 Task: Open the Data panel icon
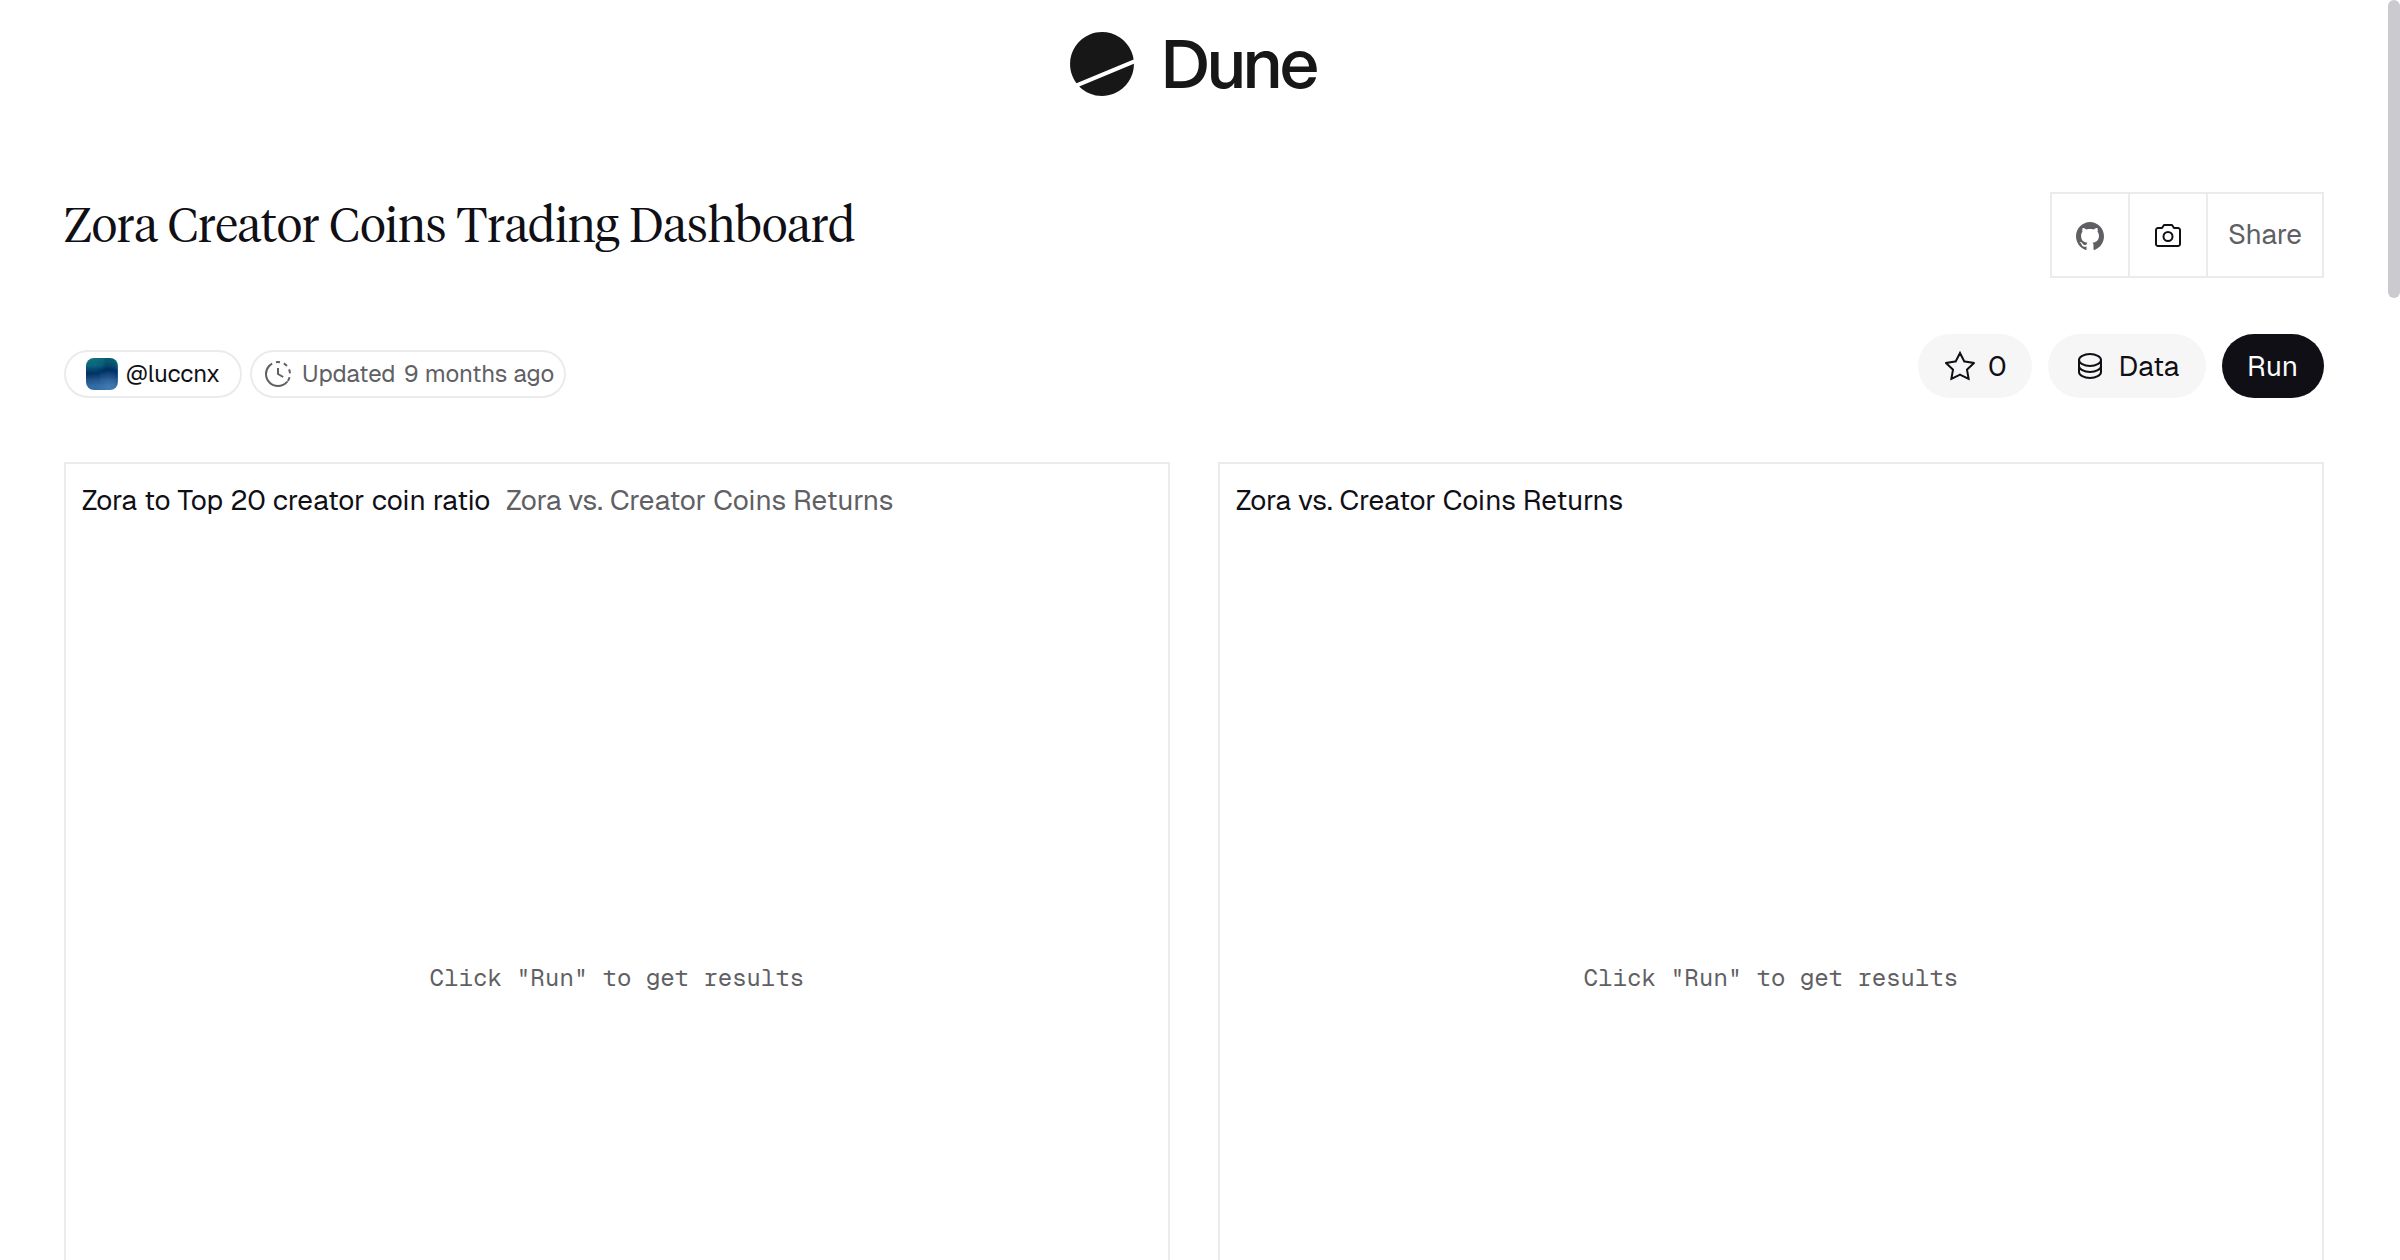2091,366
